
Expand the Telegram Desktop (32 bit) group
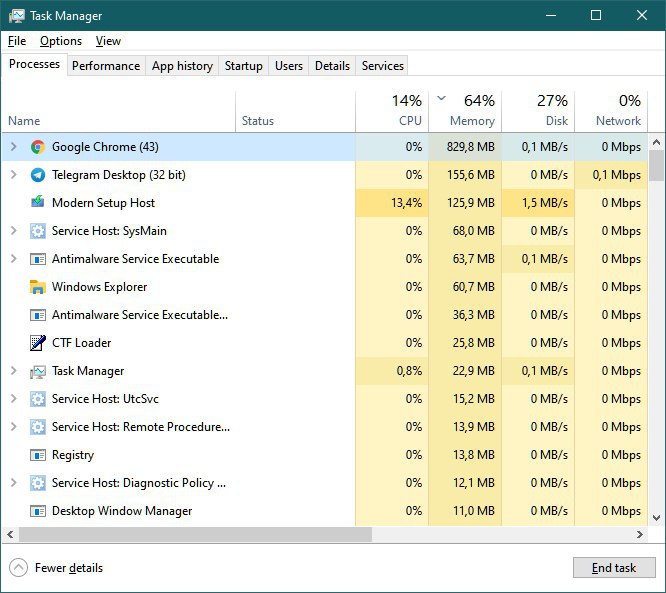[14, 175]
